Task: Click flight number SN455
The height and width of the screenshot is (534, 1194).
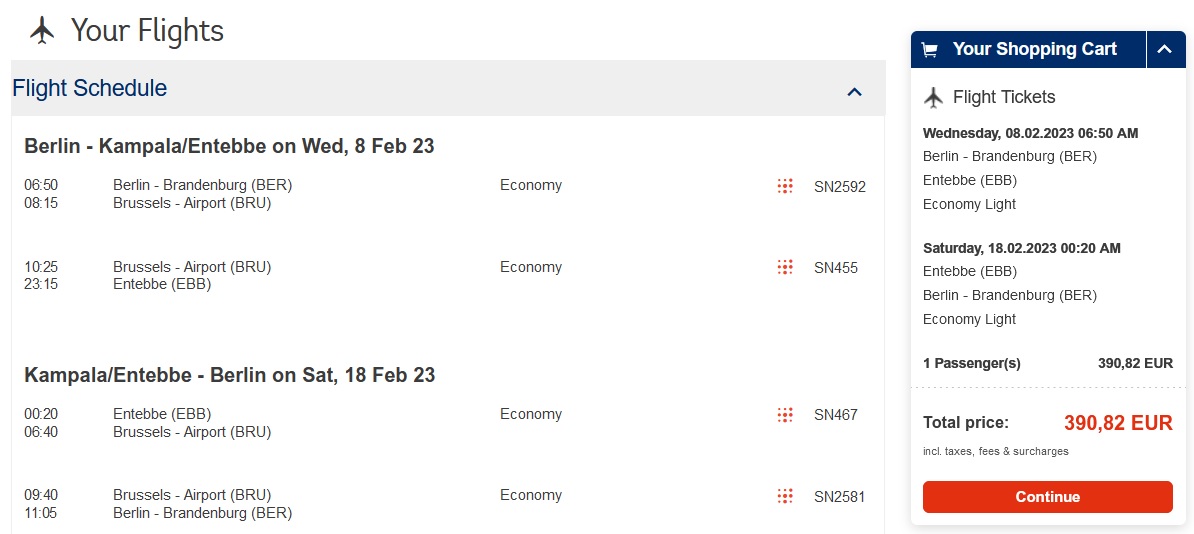Action: (835, 268)
